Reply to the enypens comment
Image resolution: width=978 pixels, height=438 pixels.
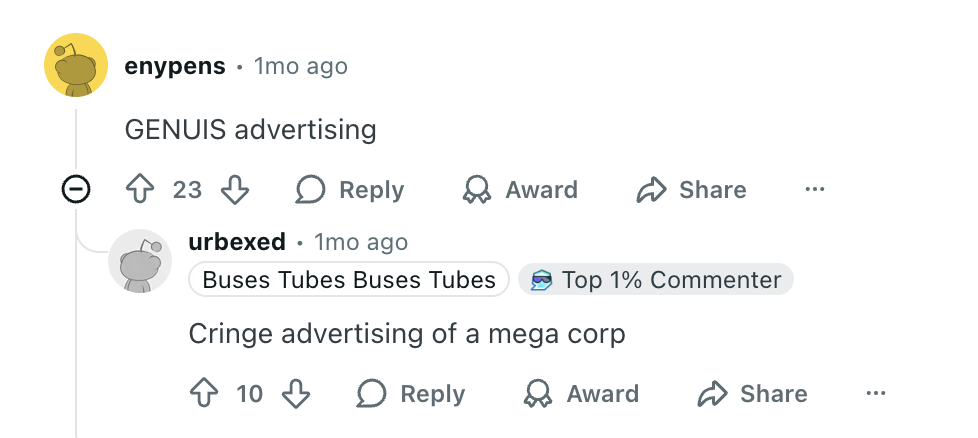[350, 190]
